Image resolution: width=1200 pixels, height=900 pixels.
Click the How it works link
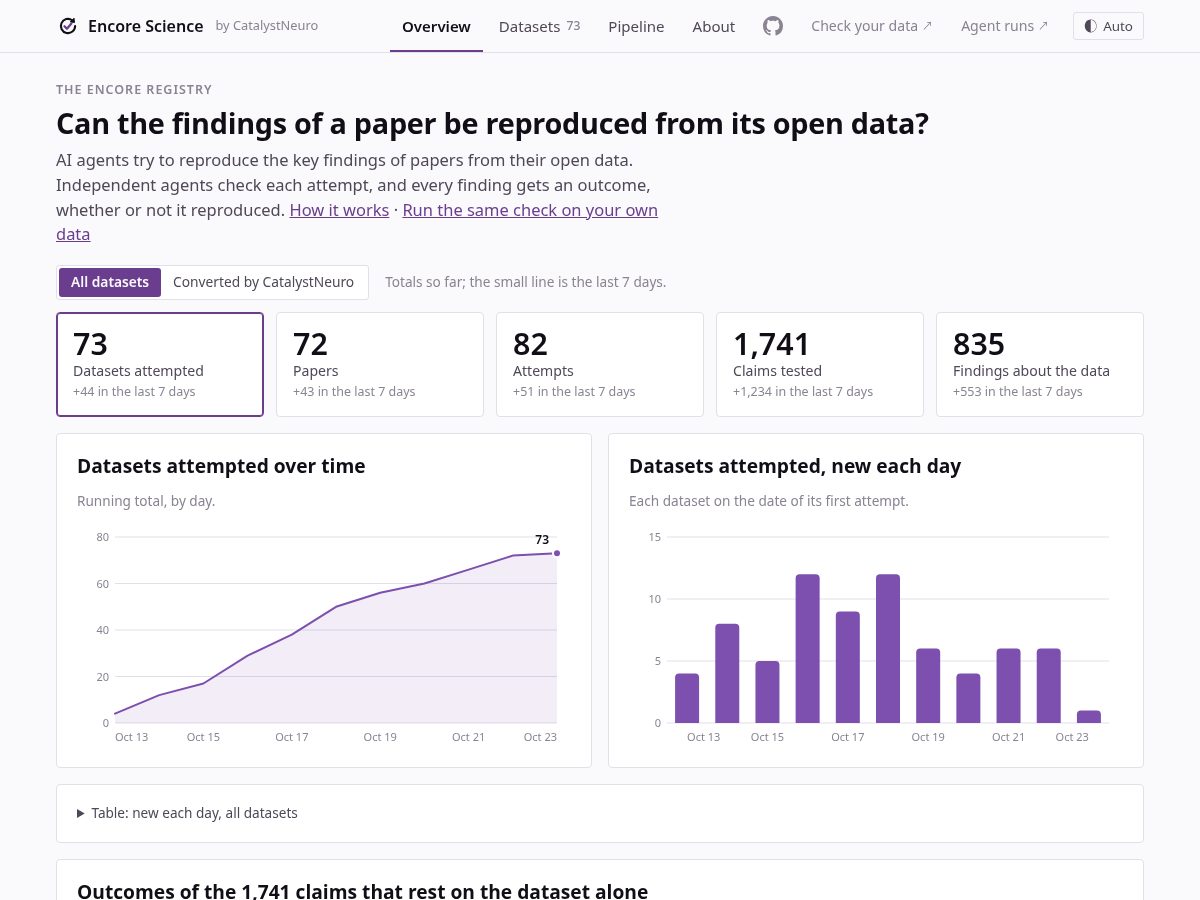pos(339,210)
